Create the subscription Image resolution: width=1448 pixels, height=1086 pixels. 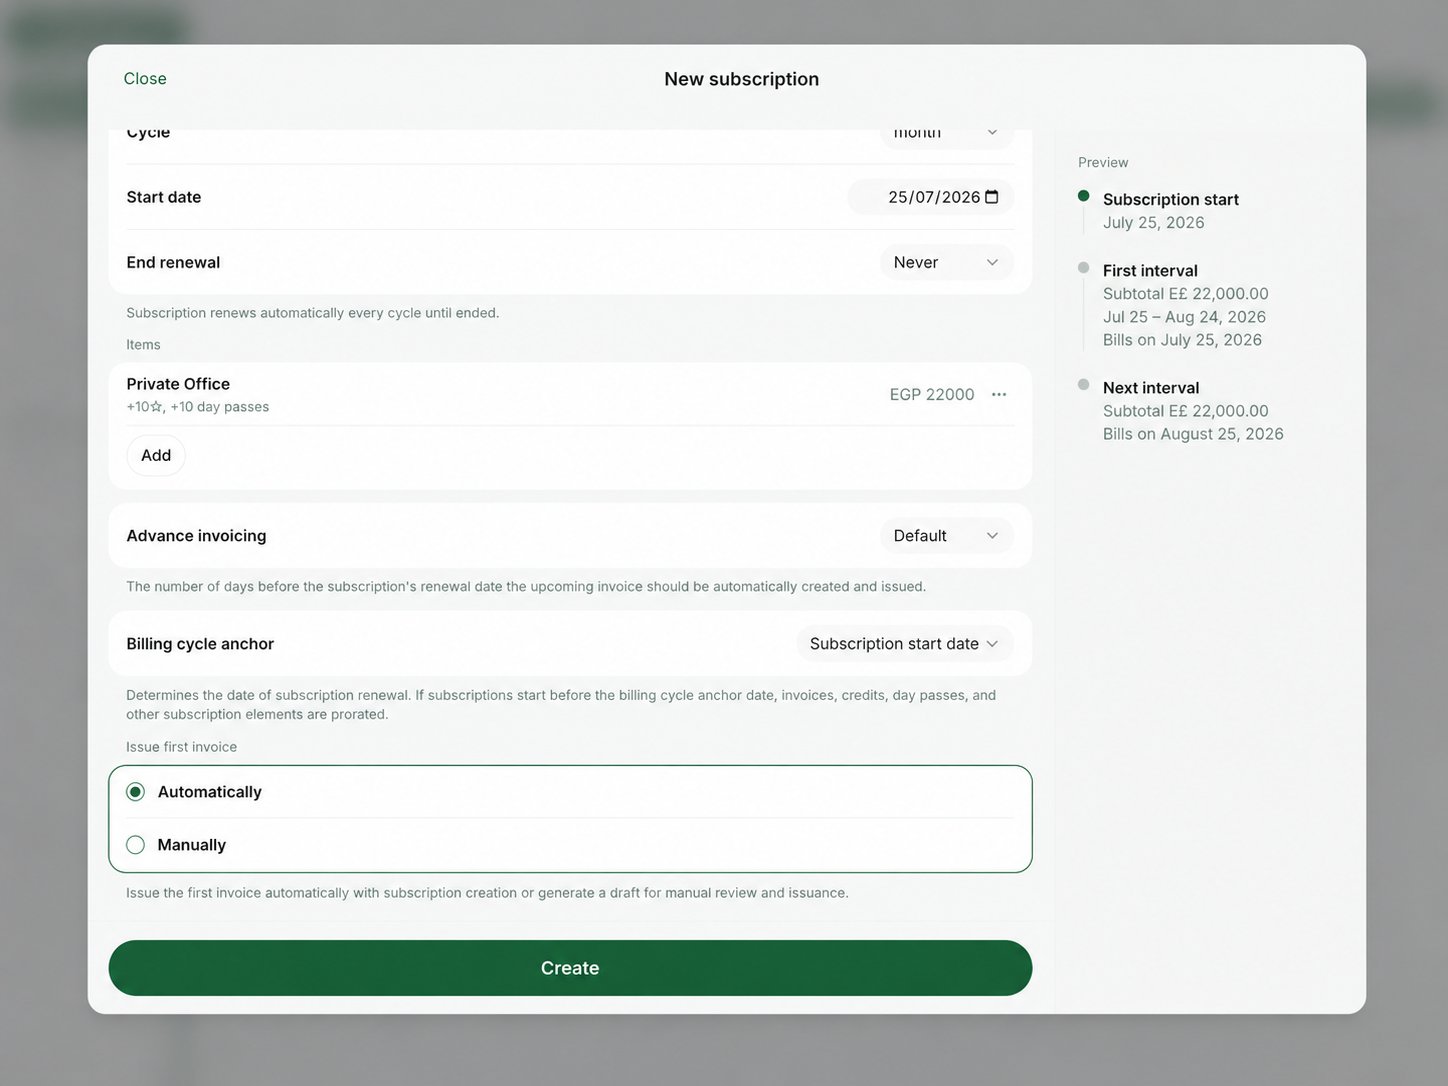(x=570, y=968)
